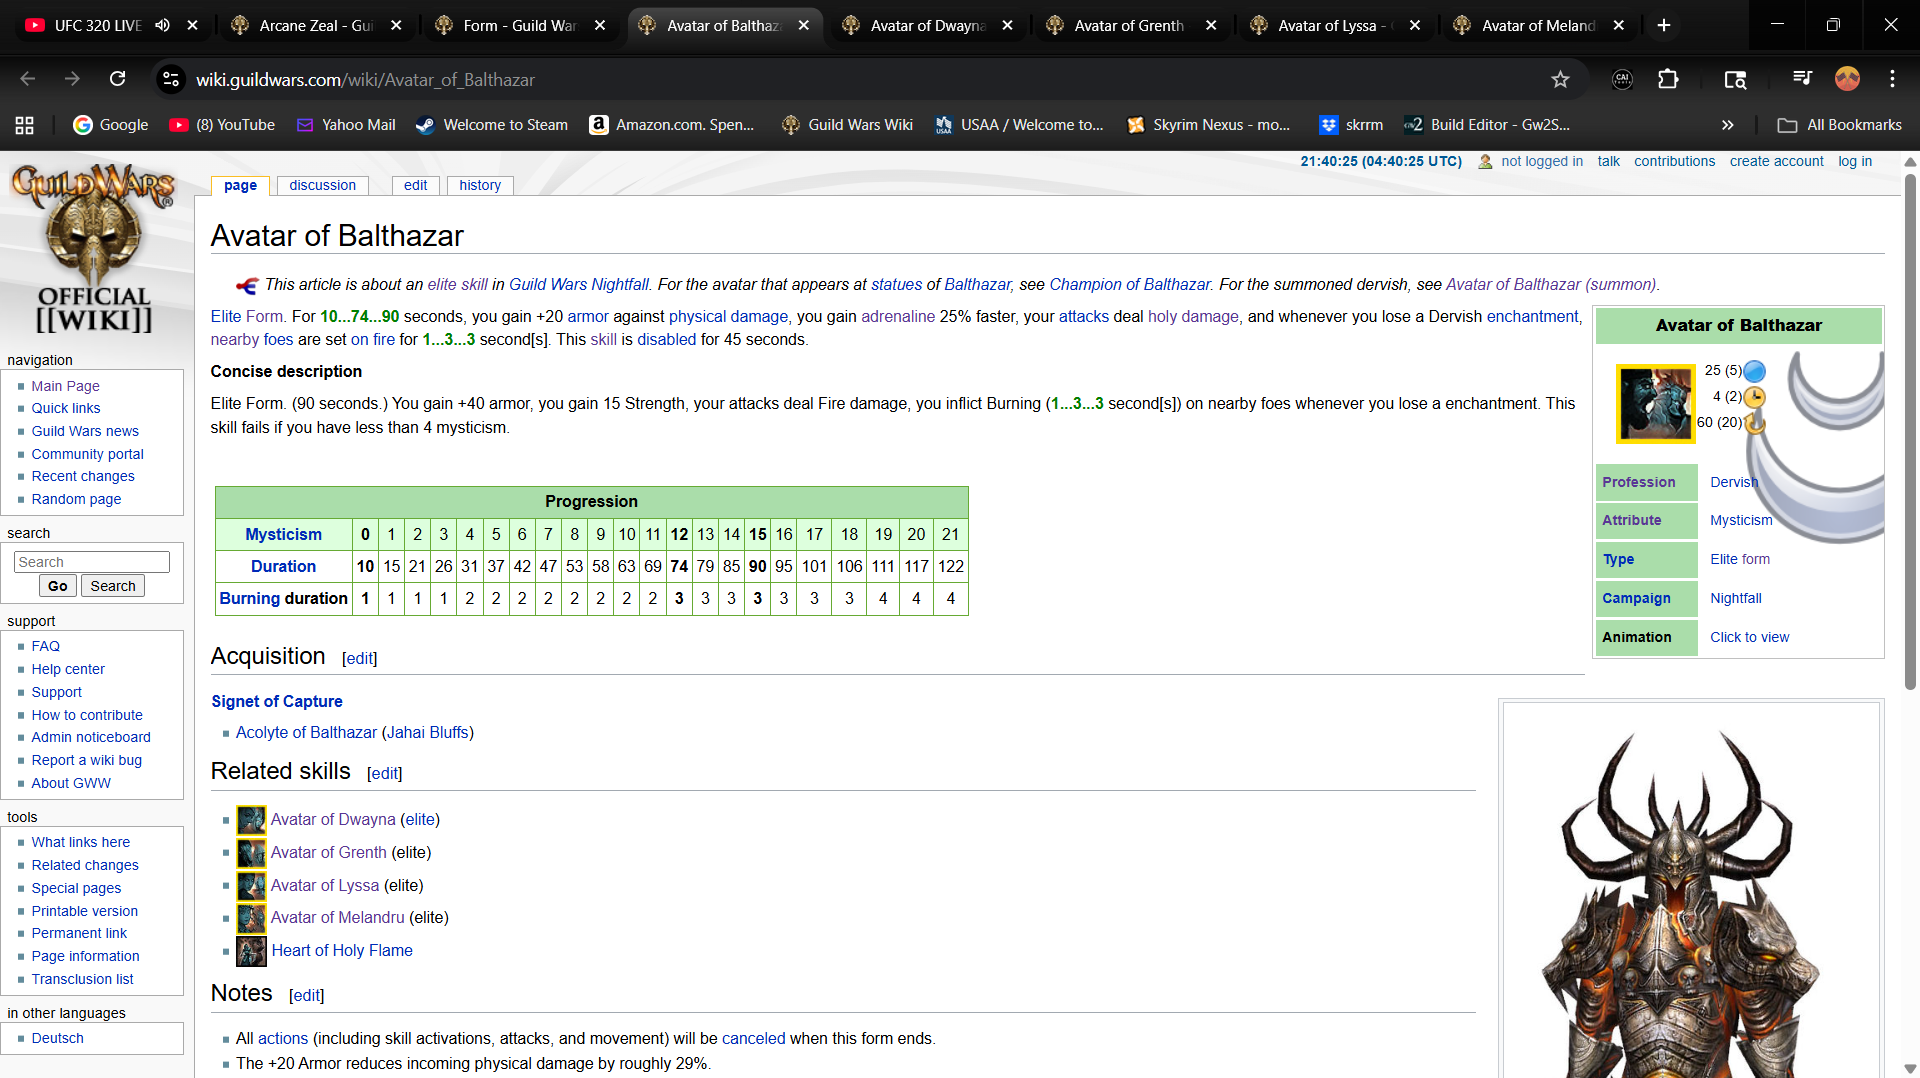Viewport: 1920px width, 1078px height.
Task: Click the Avatar of Balthazar skill icon in infobox
Action: coord(1655,403)
